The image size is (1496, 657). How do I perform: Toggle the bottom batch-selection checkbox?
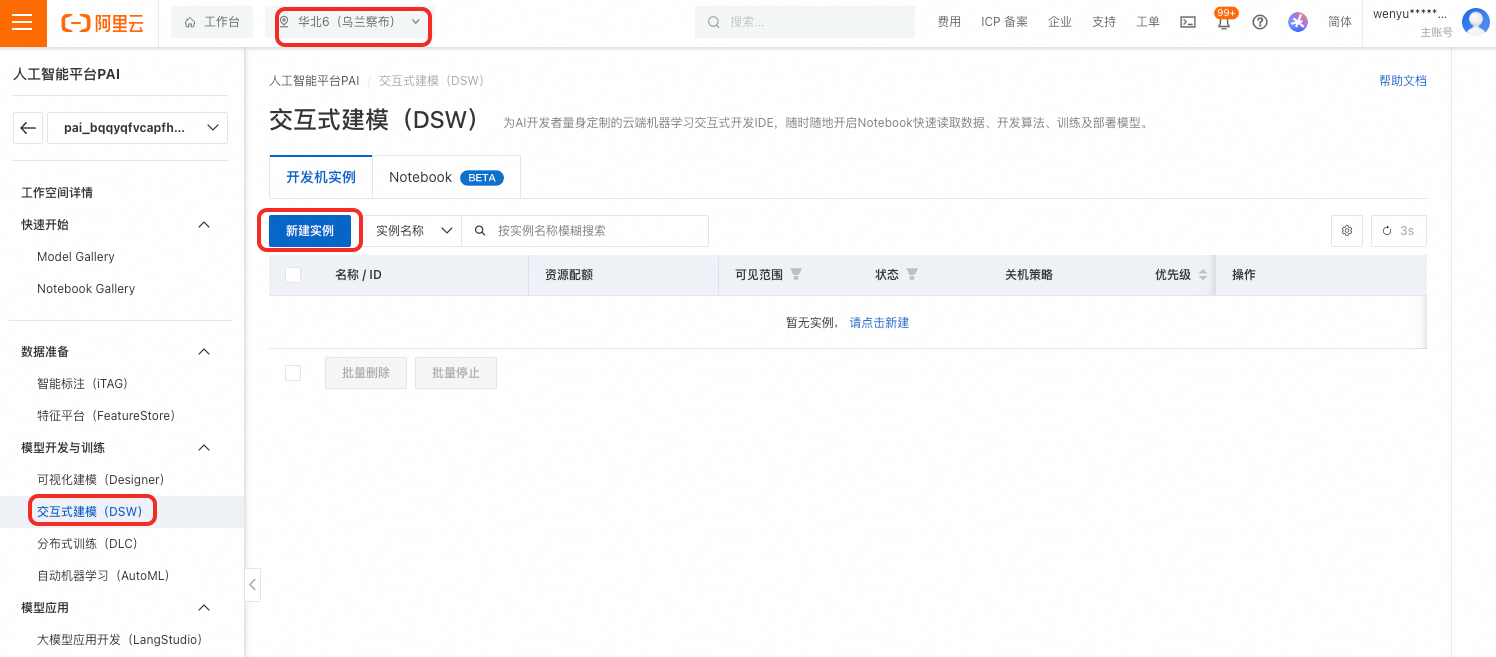coord(293,373)
